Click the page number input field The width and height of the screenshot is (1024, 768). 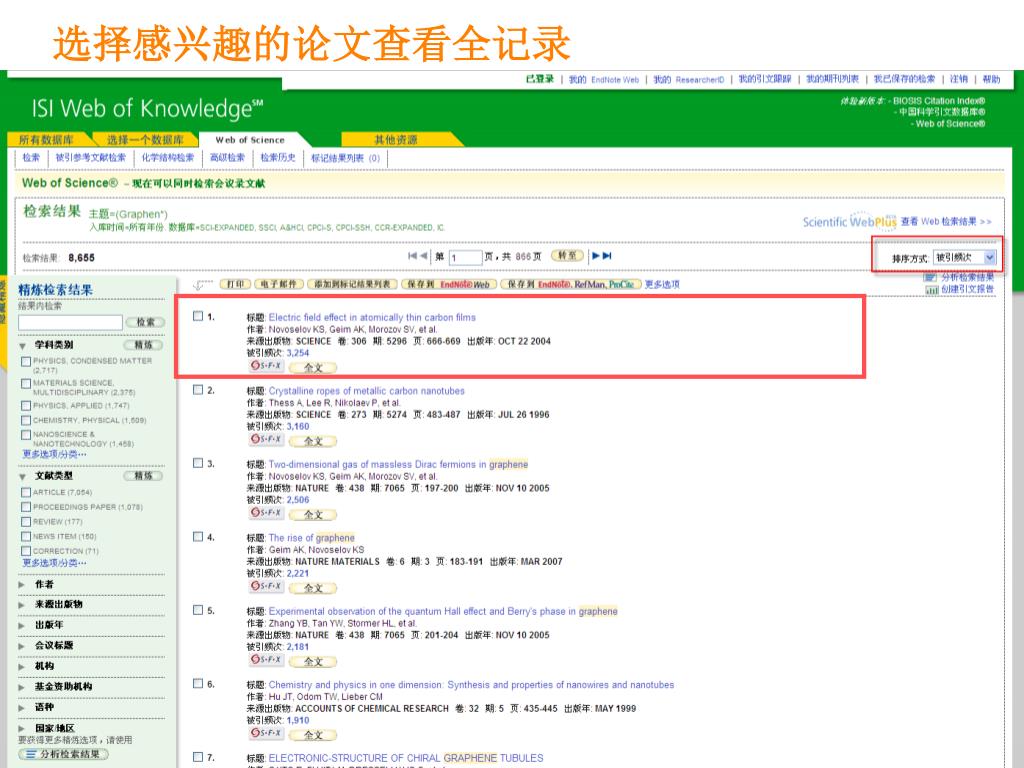(464, 257)
